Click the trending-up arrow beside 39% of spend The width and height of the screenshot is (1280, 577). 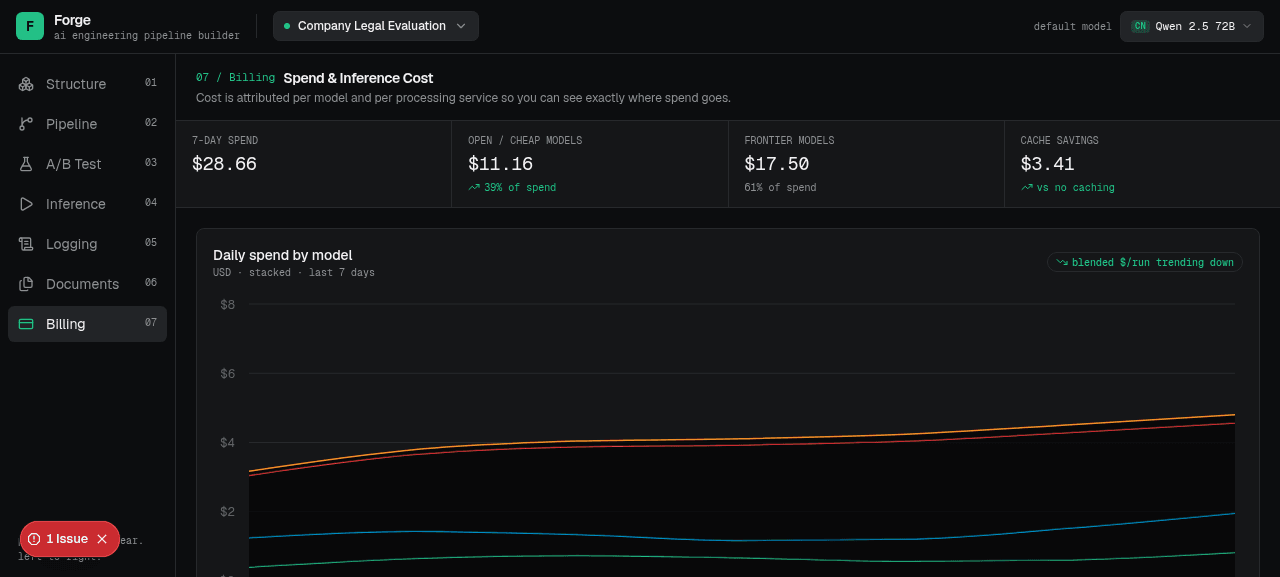[474, 187]
